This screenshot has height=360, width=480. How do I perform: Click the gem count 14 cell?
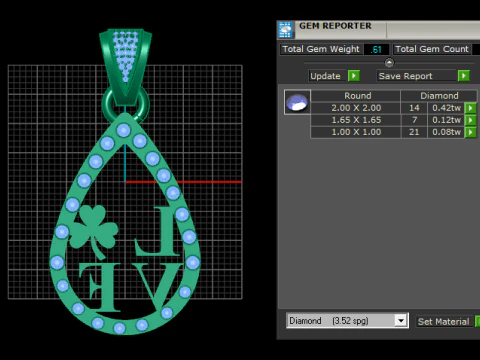tap(414, 108)
